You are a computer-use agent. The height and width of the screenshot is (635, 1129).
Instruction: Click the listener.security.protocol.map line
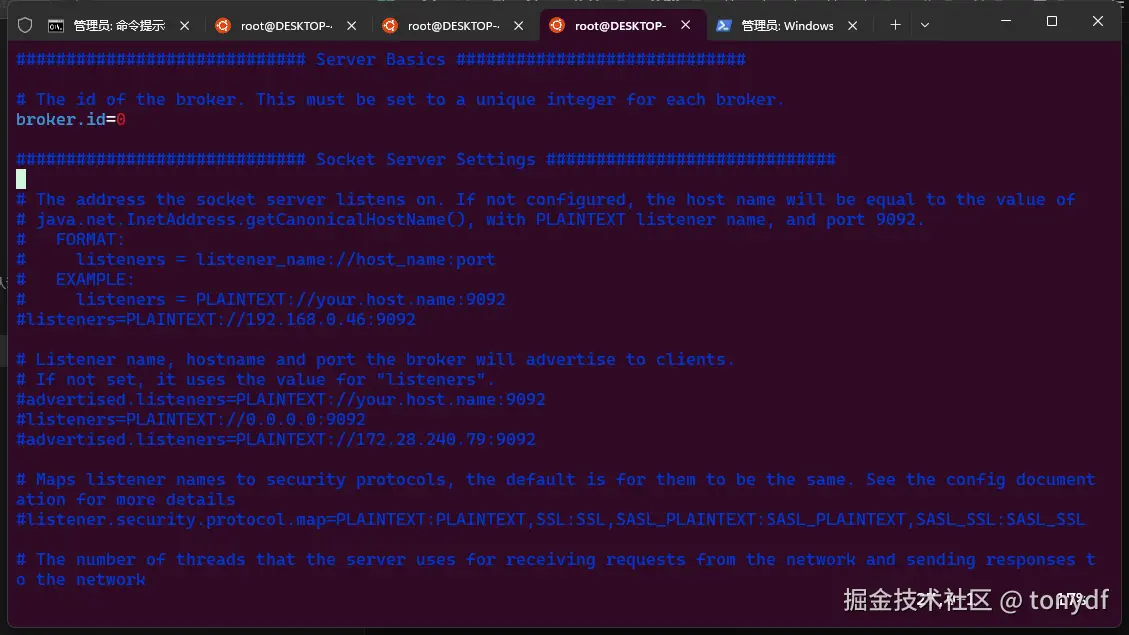(550, 520)
